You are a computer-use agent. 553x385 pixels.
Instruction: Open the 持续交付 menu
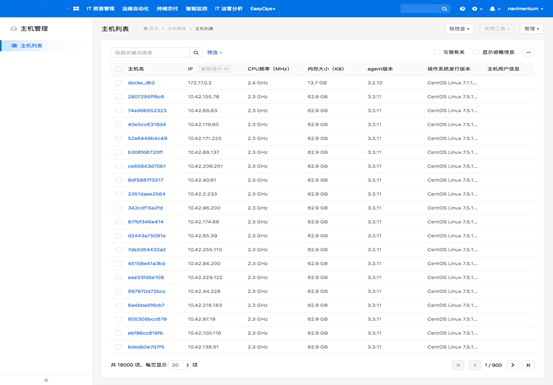pyautogui.click(x=167, y=8)
